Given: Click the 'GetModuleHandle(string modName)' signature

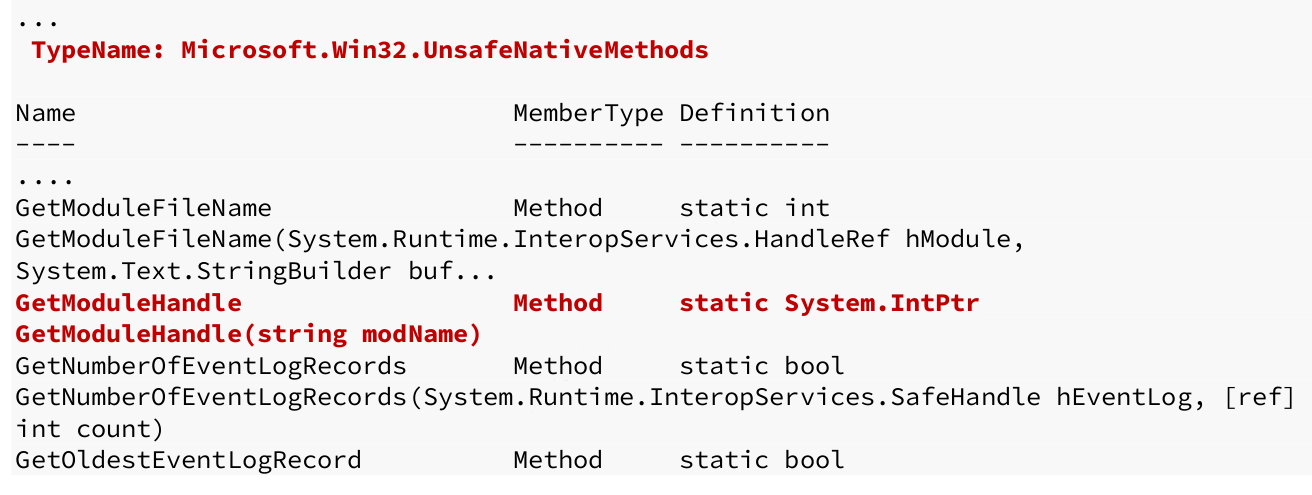Looking at the screenshot, I should pos(248,334).
